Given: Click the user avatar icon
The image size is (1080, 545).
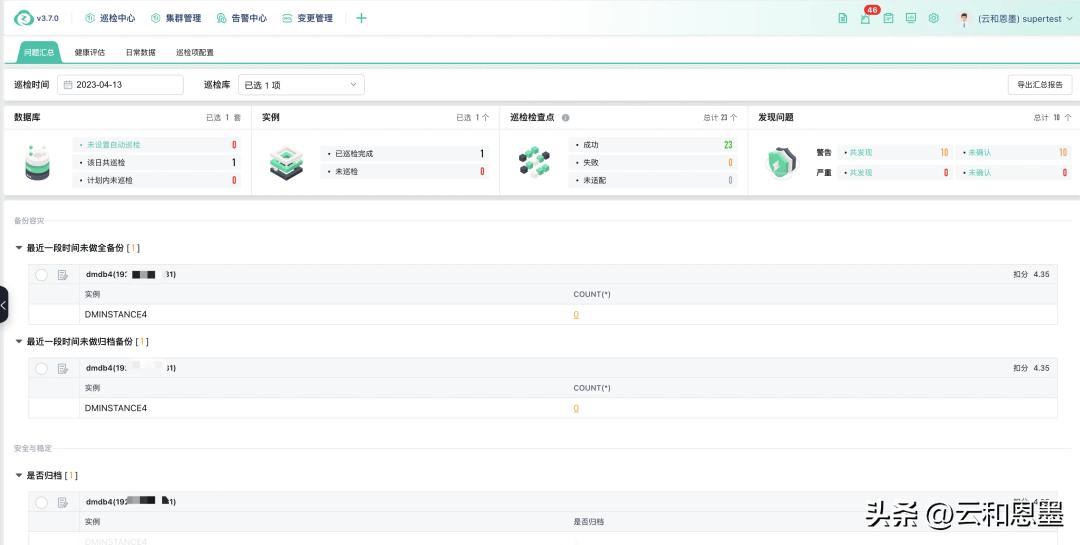Looking at the screenshot, I should 964,19.
